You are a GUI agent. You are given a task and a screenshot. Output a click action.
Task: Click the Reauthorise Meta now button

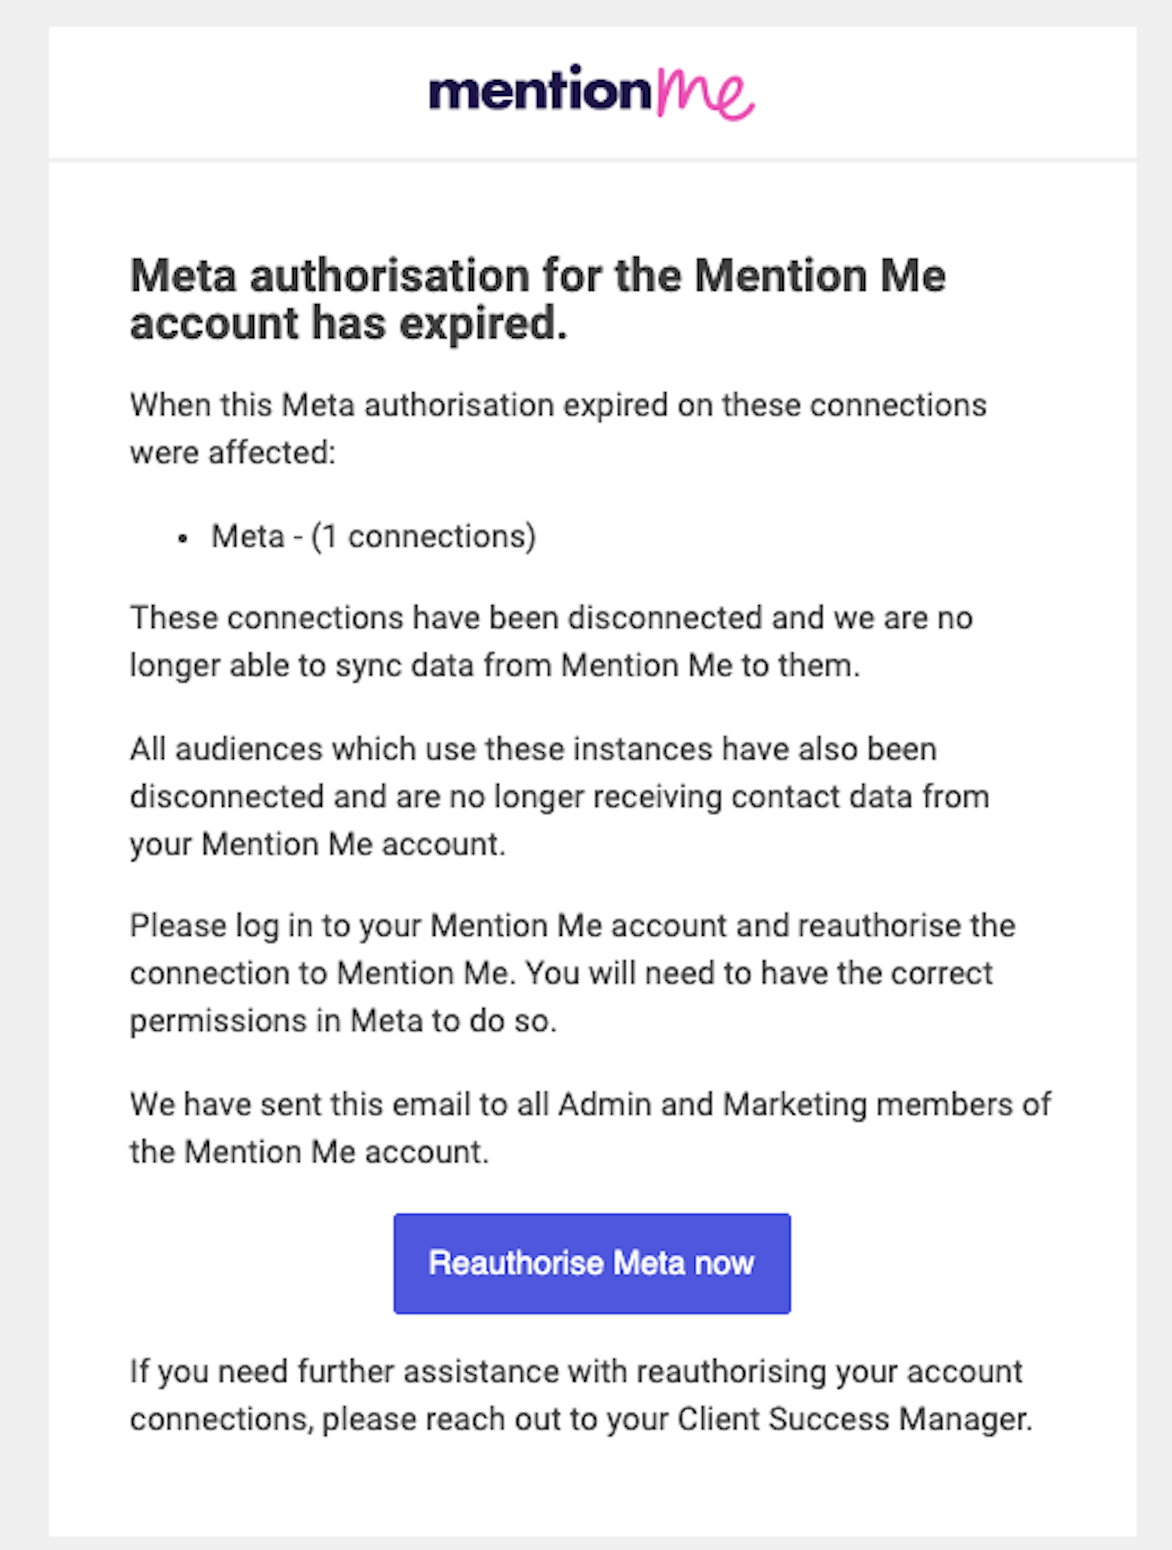[592, 1263]
